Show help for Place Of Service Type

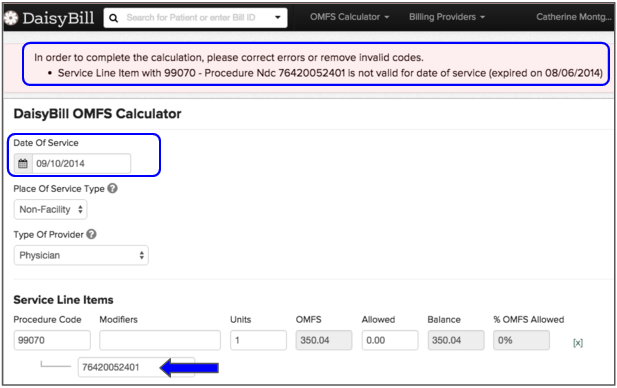113,188
